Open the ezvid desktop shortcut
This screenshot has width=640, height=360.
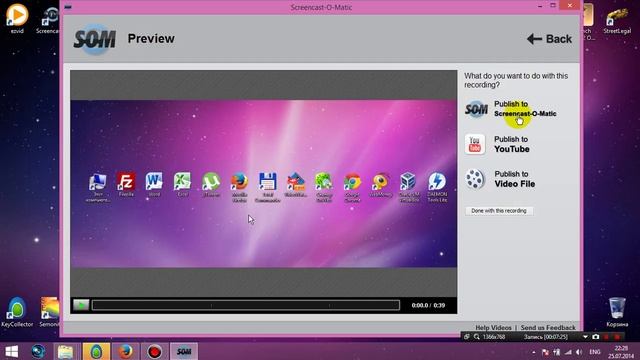point(17,18)
